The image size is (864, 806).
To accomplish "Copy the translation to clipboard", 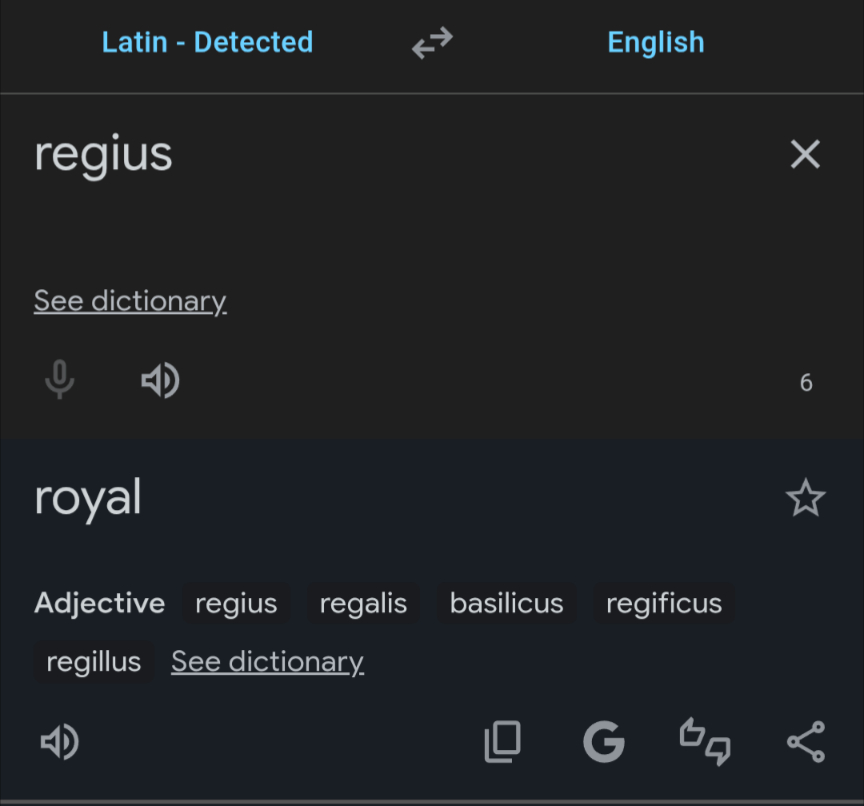I will 503,741.
